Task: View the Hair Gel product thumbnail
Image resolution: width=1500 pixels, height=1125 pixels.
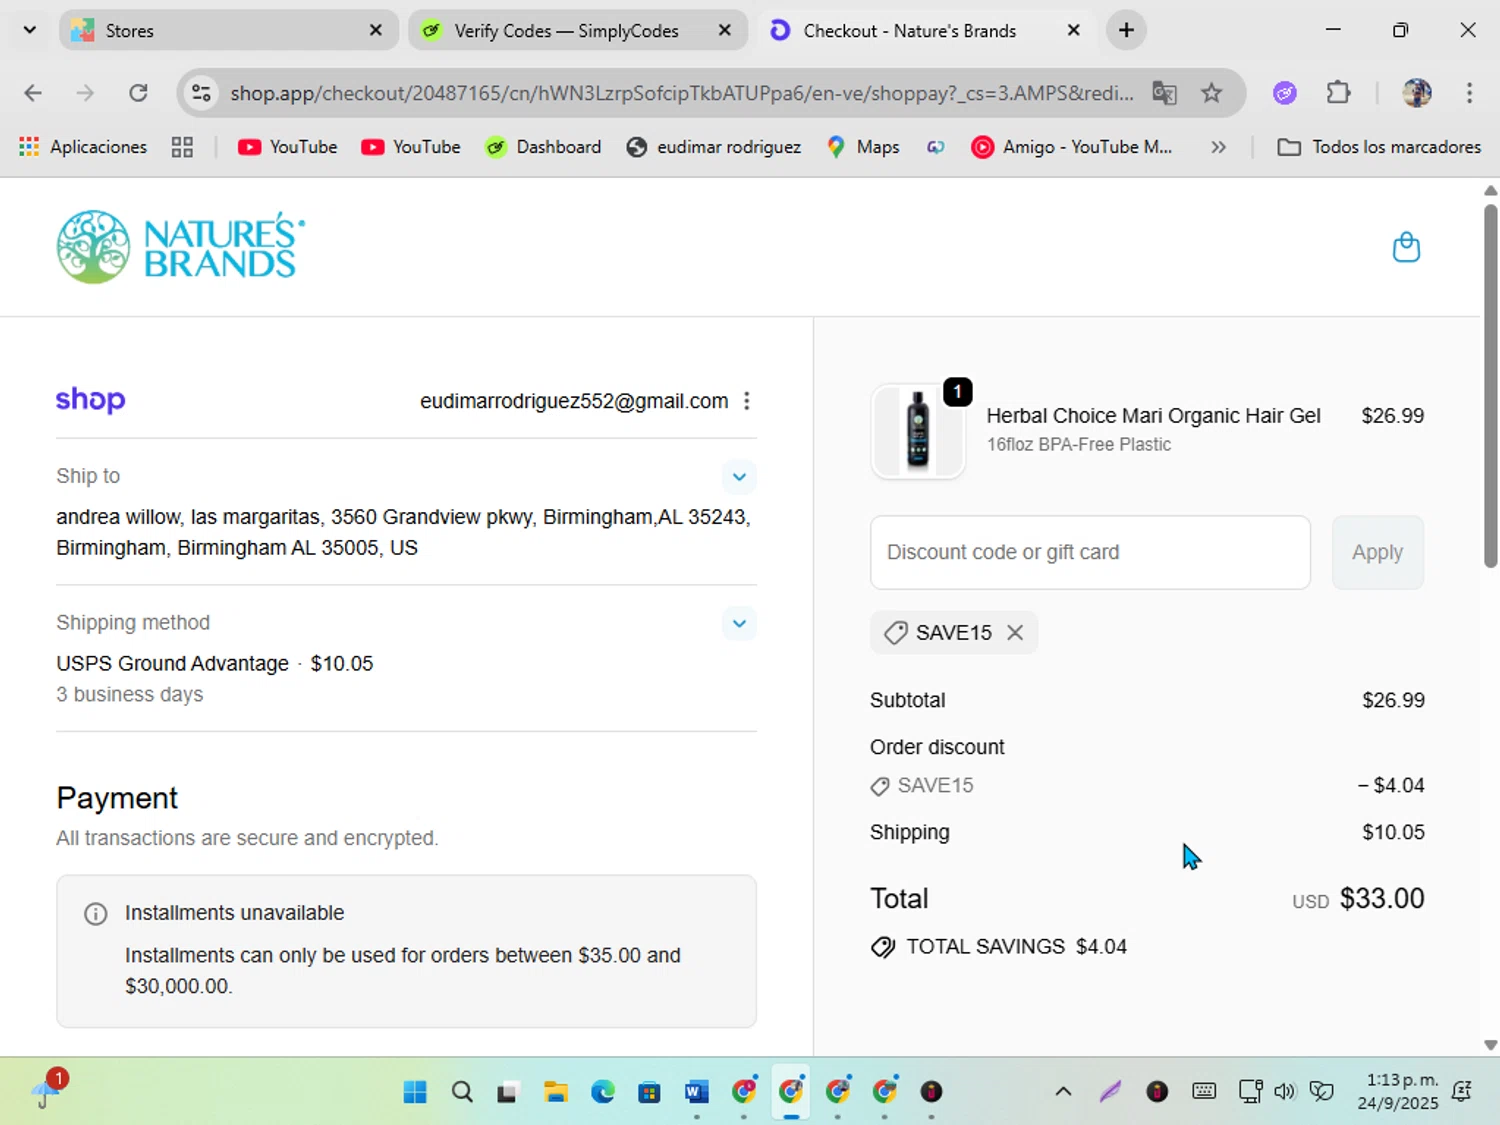Action: pyautogui.click(x=918, y=431)
